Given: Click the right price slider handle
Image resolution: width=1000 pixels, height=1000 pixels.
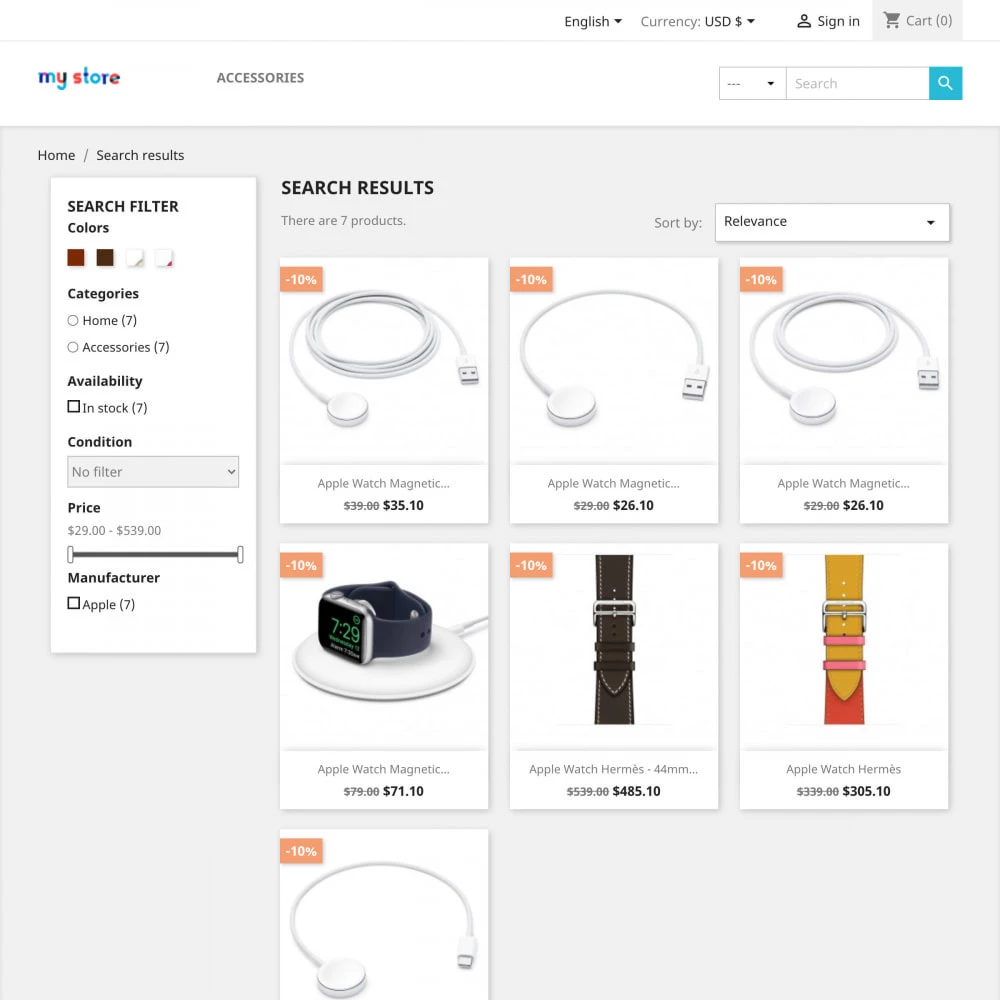Looking at the screenshot, I should 240,554.
